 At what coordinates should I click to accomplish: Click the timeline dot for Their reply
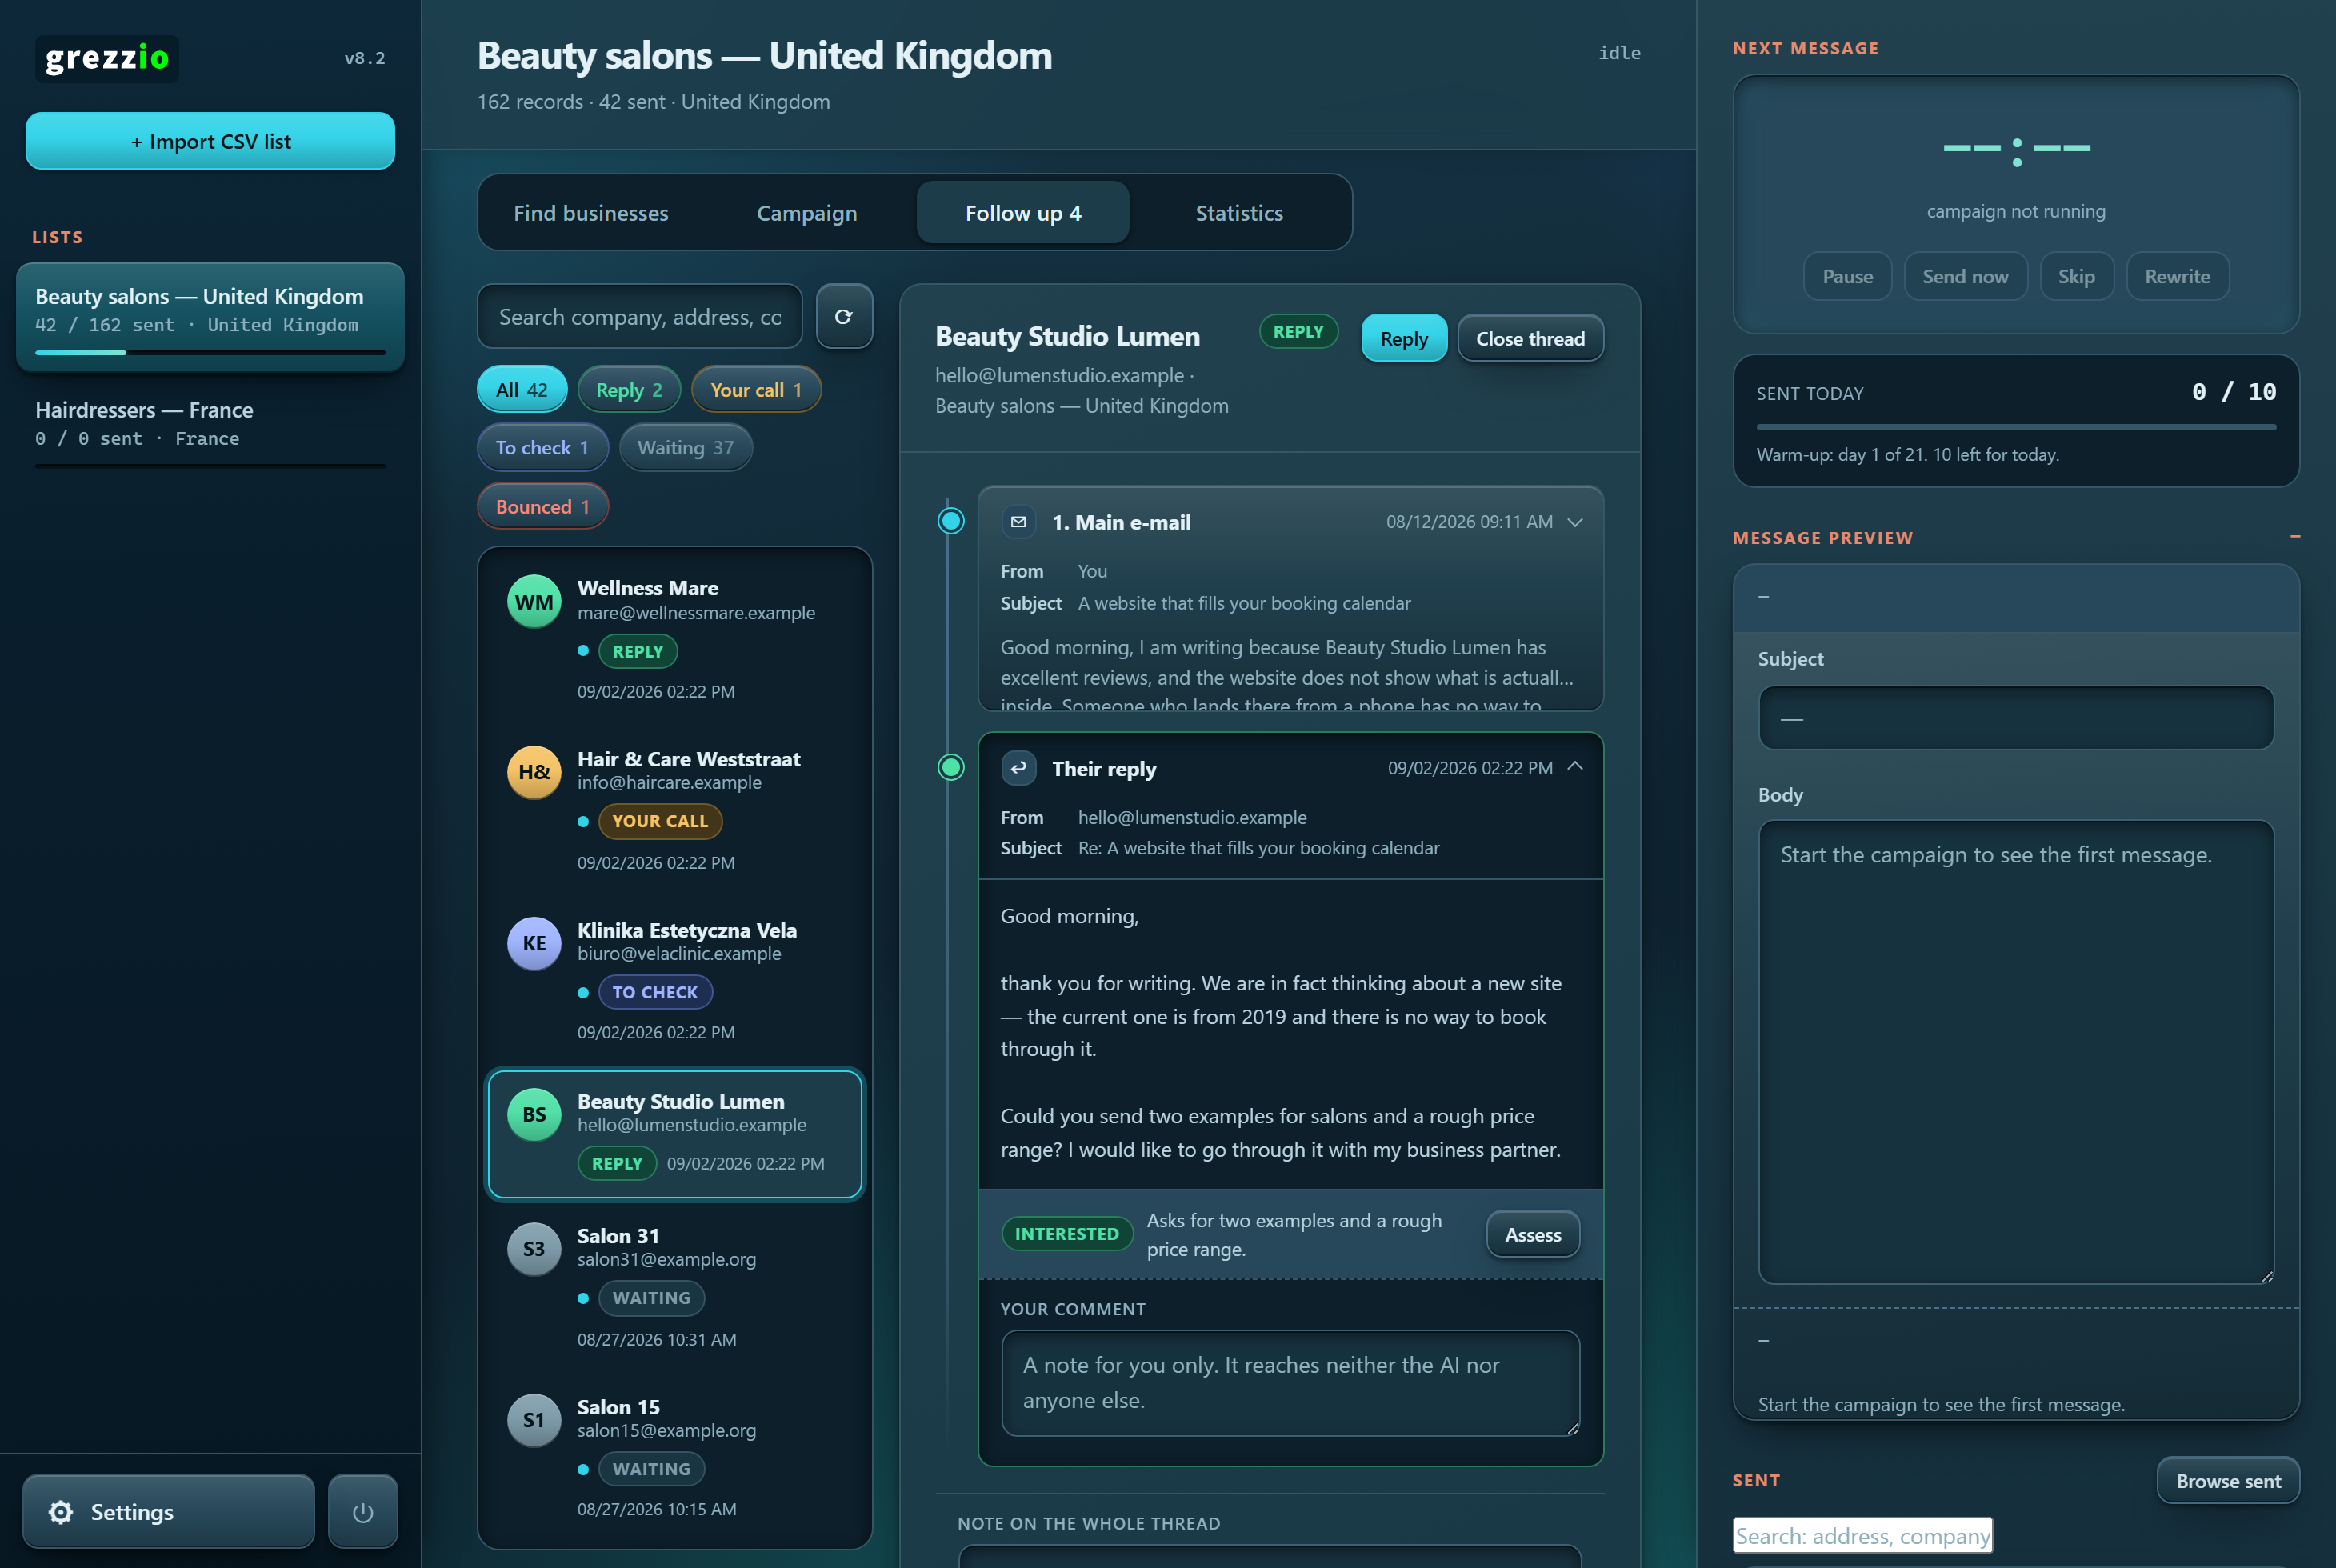tap(951, 767)
